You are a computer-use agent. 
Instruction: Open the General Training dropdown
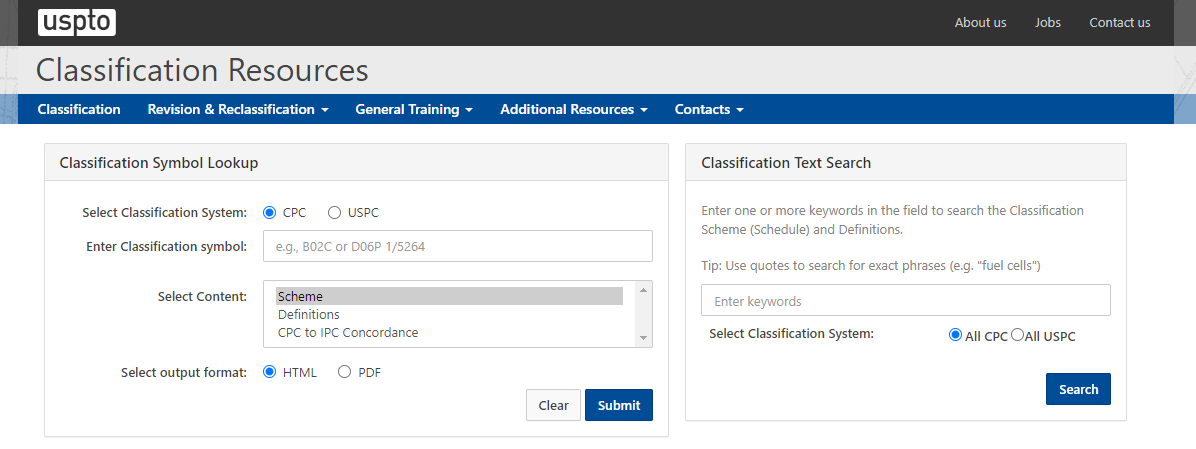(414, 109)
